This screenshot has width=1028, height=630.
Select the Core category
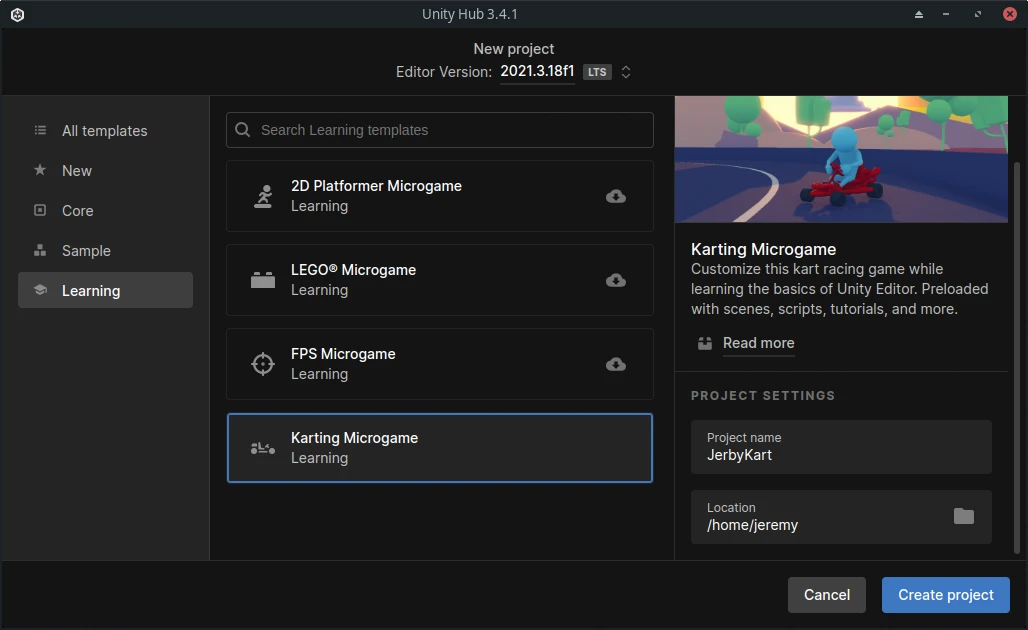106,210
